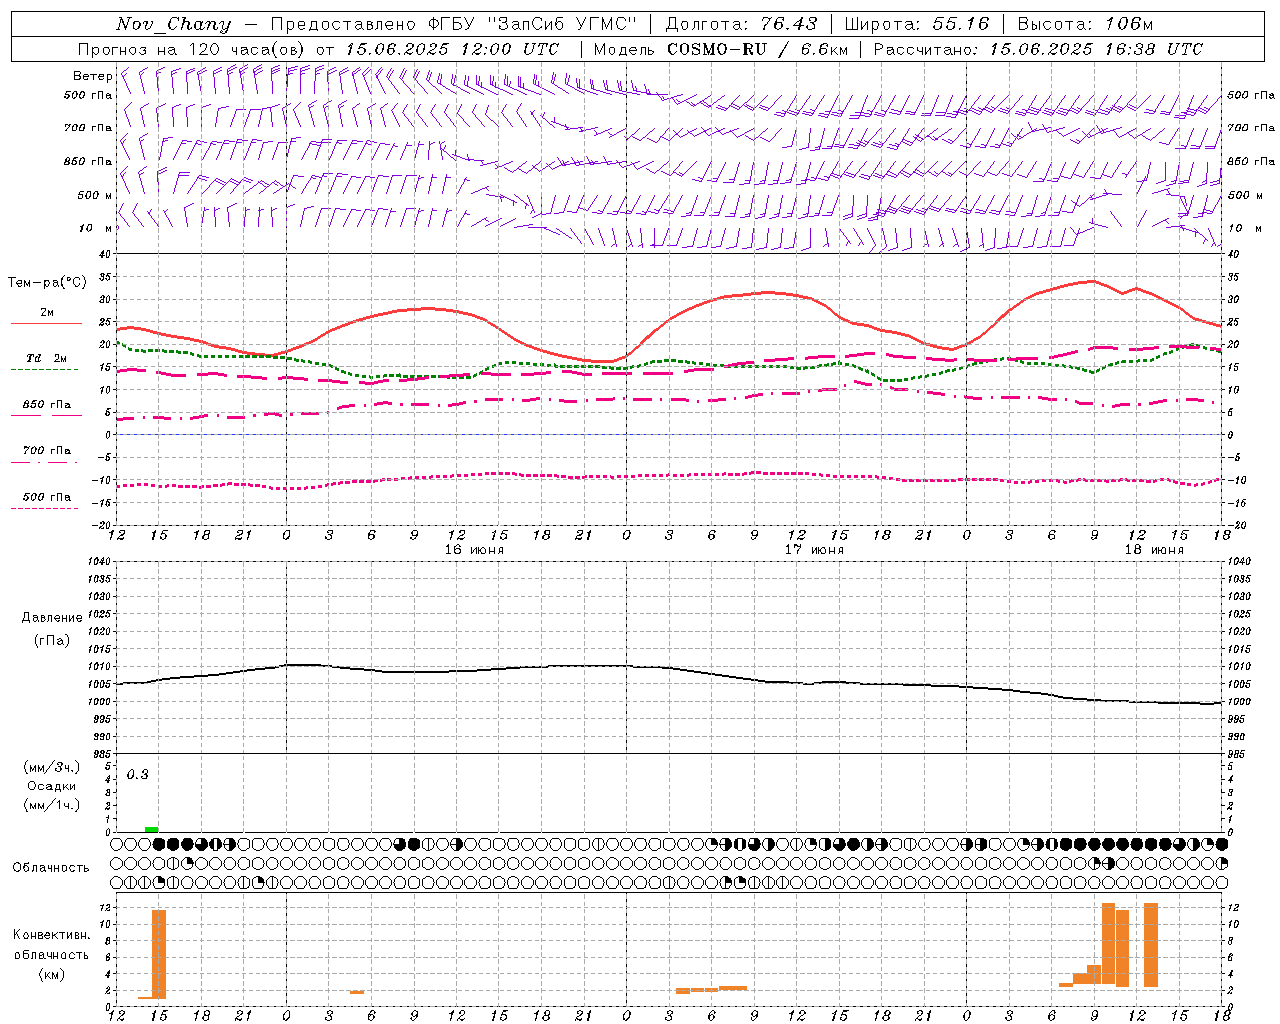Click the "Тем-ра(°C)" axis title
This screenshot has height=1024, width=1280.
coord(47,283)
